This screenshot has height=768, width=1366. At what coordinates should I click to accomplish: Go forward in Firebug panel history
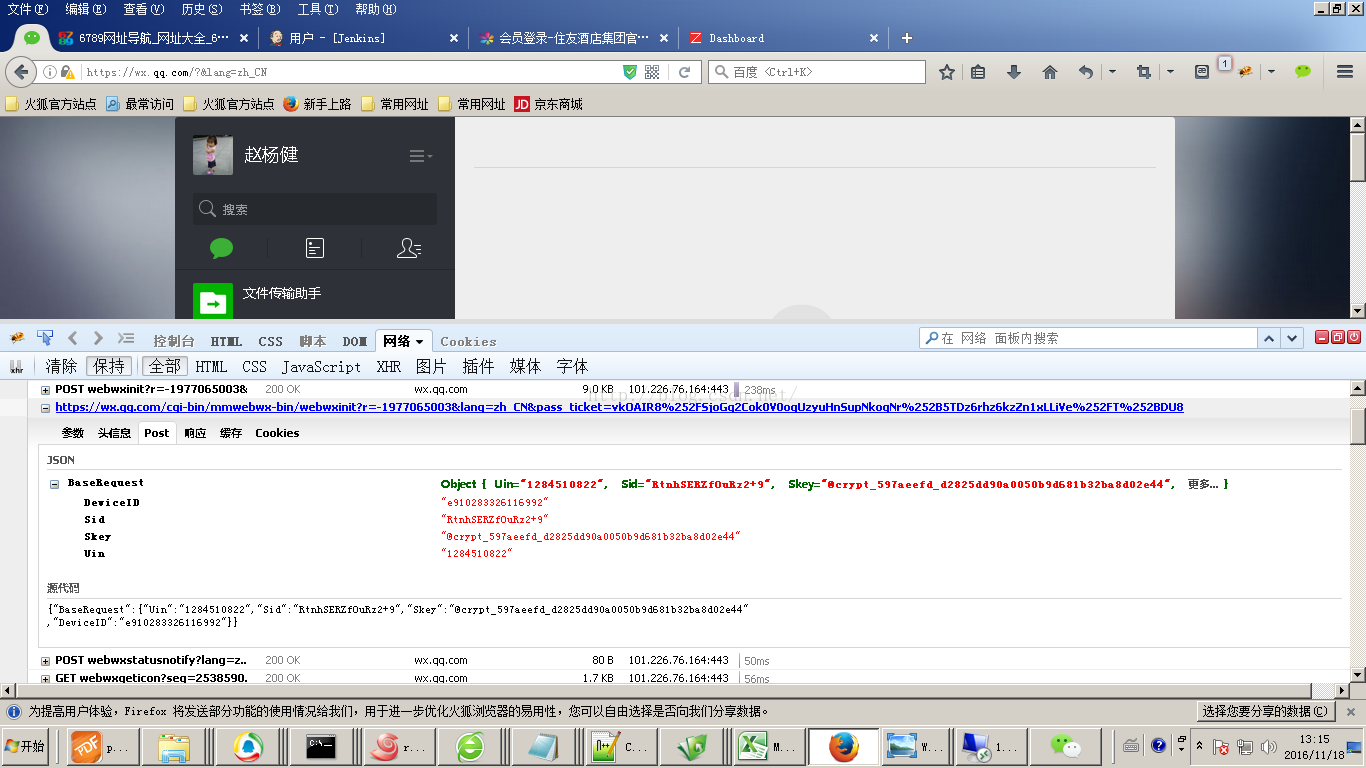coord(98,338)
